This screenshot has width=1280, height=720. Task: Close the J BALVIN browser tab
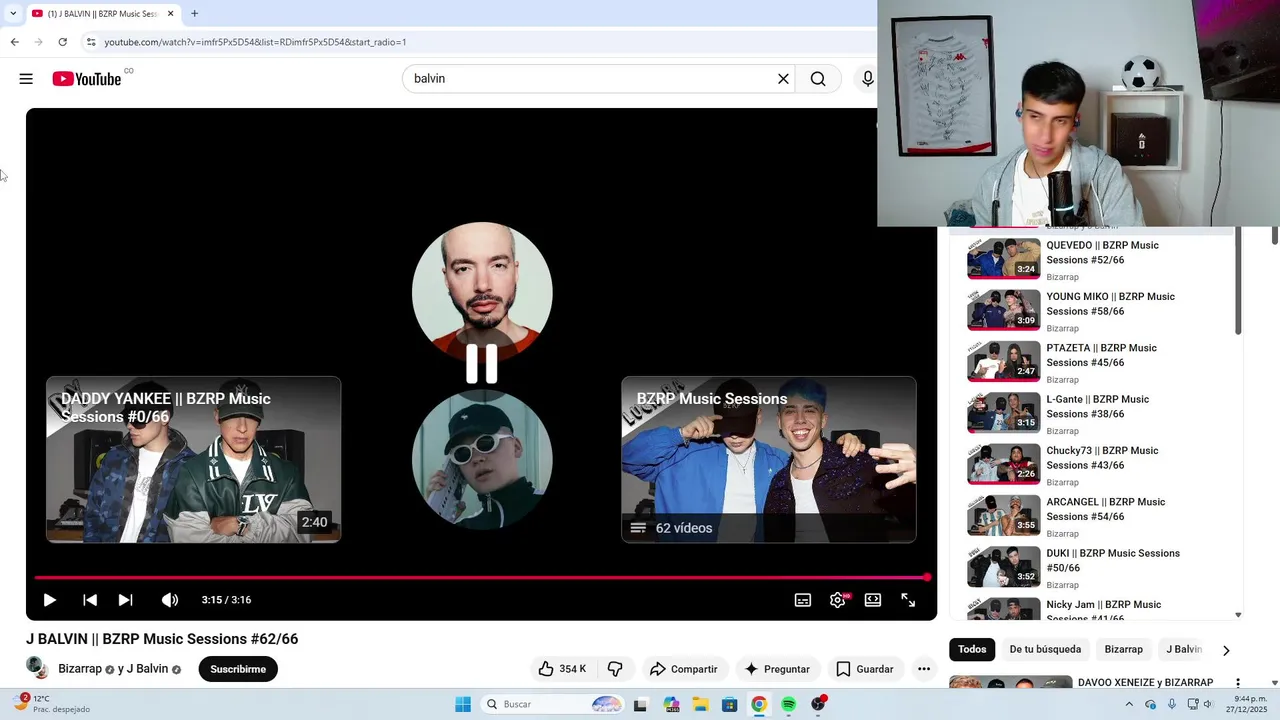(170, 13)
